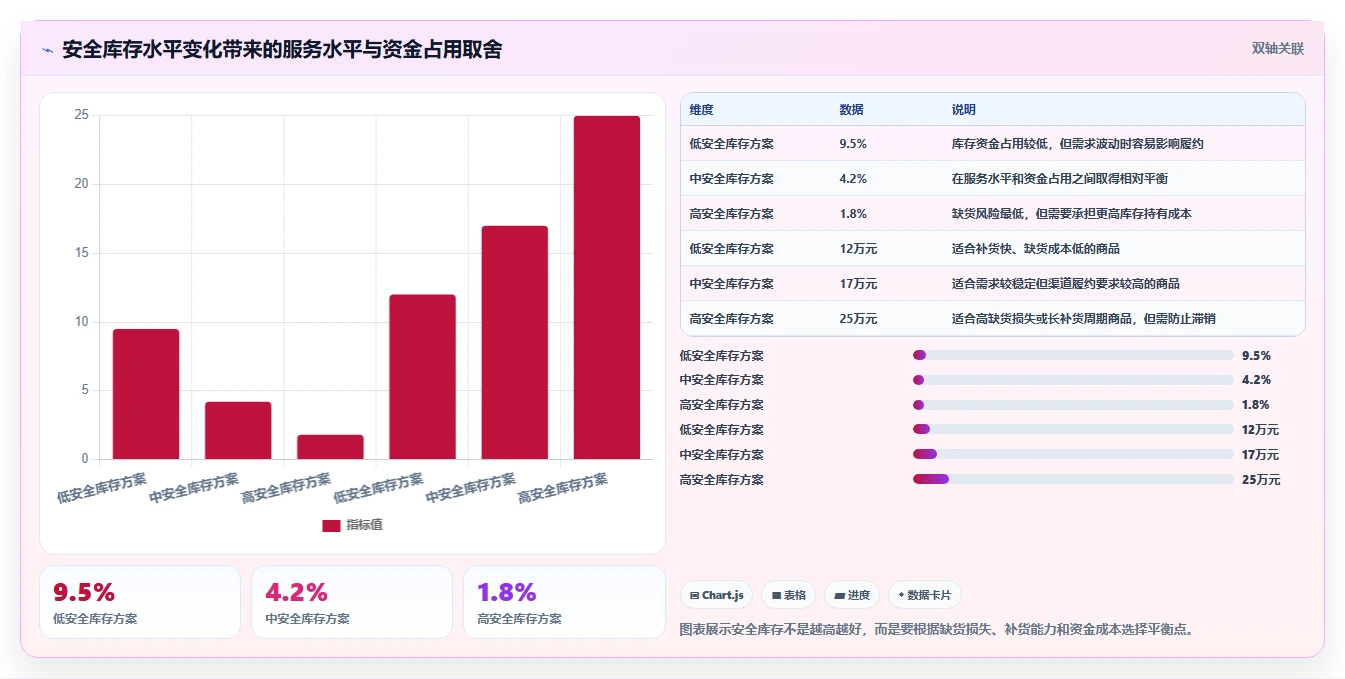Click the 低安全库存方案 cell in the 9.5% table row

(731, 144)
